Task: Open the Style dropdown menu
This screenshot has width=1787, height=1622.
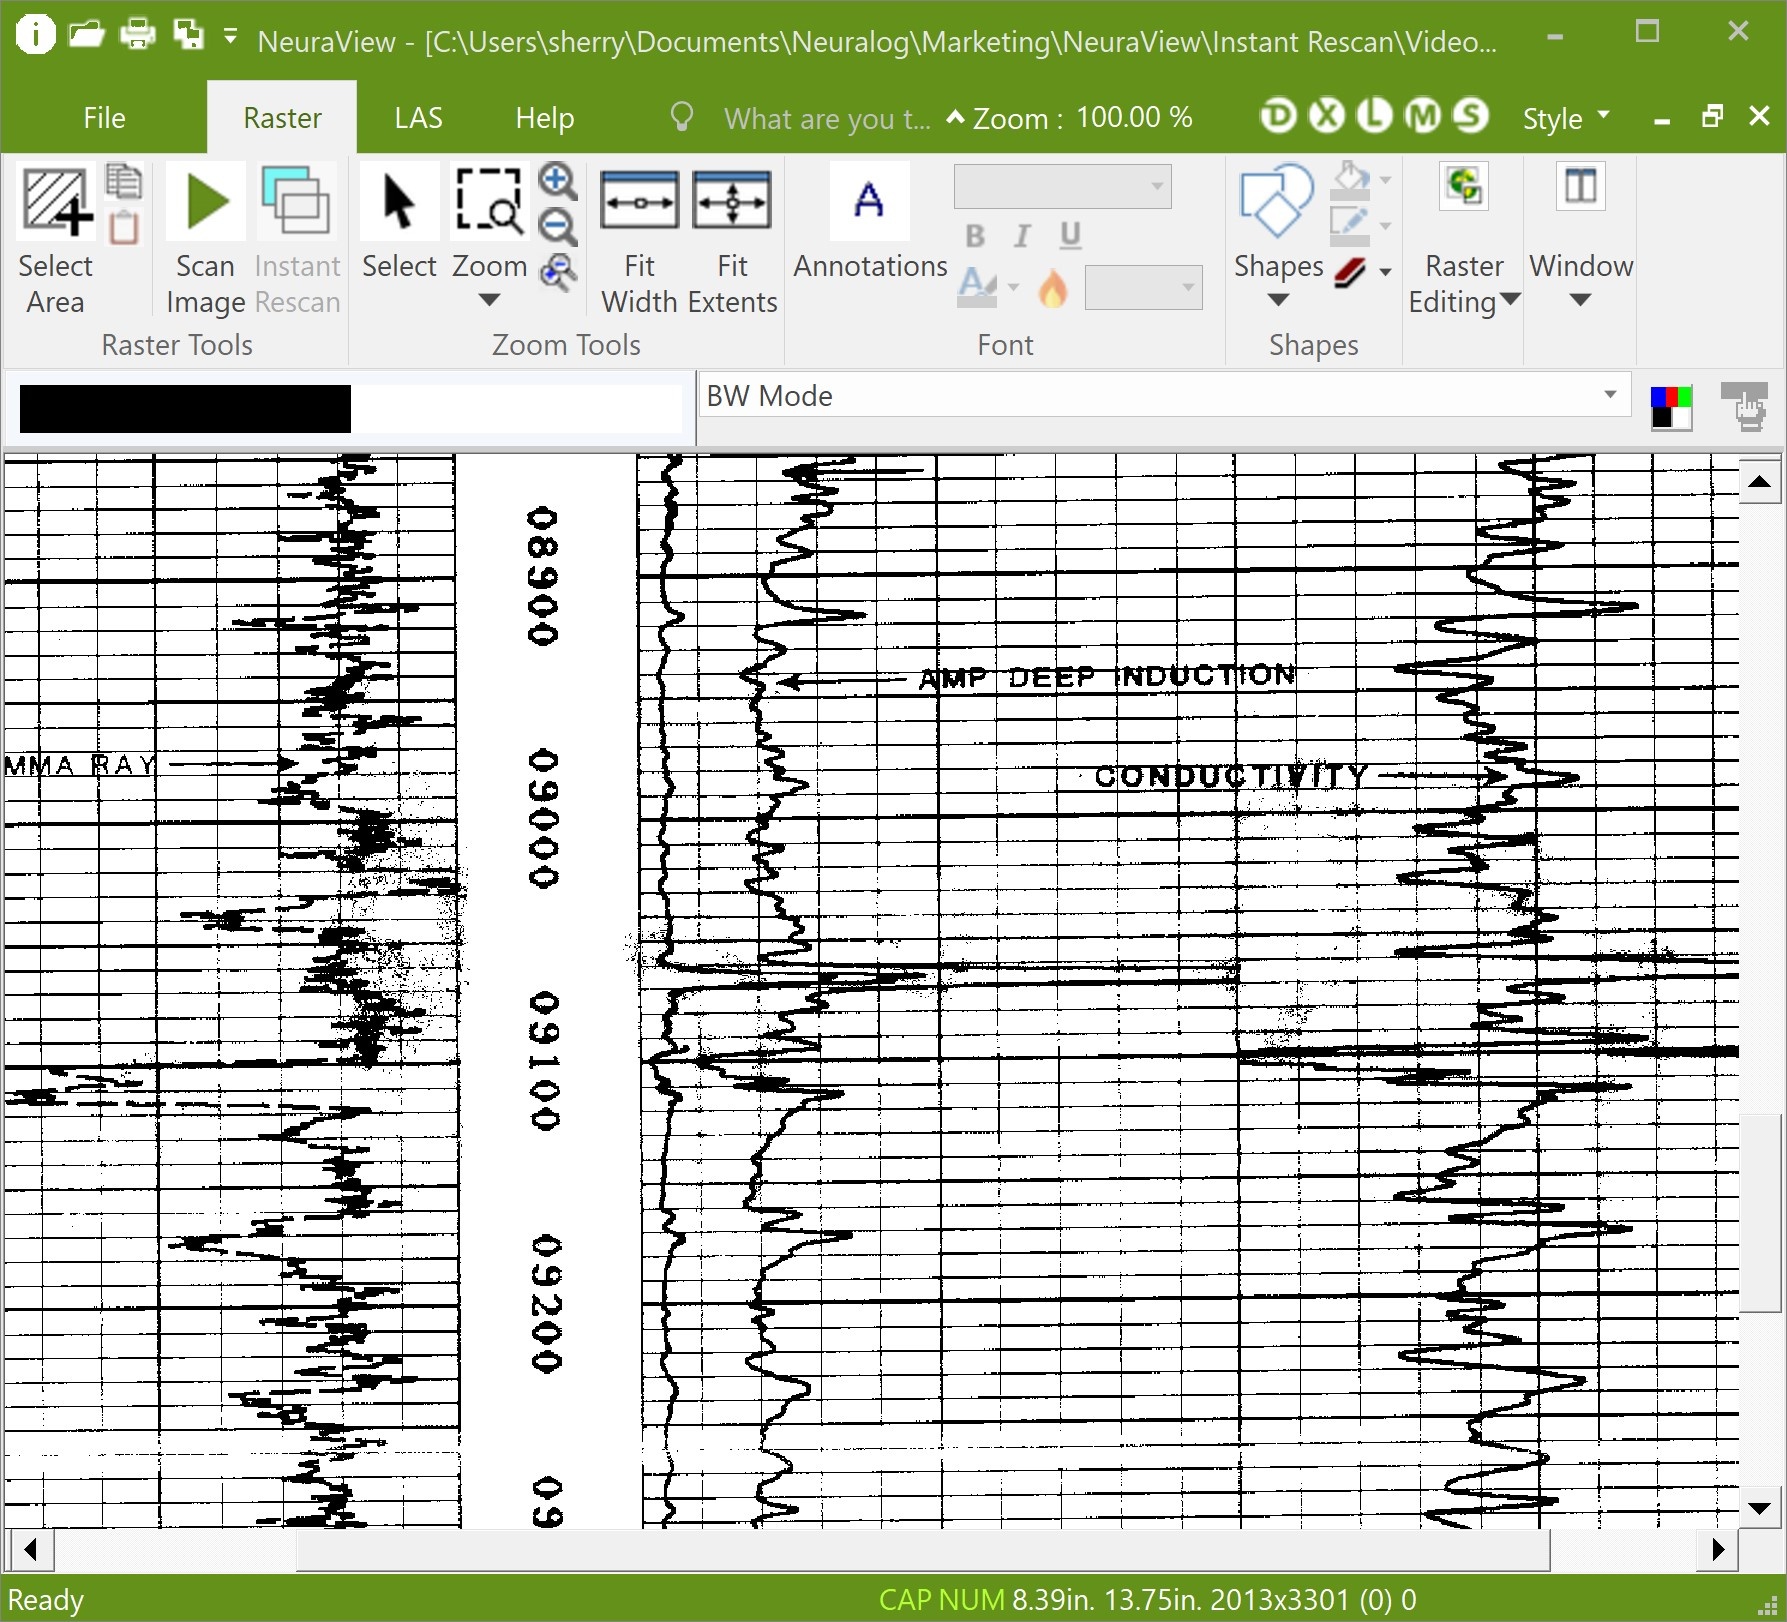Action: pos(1566,118)
